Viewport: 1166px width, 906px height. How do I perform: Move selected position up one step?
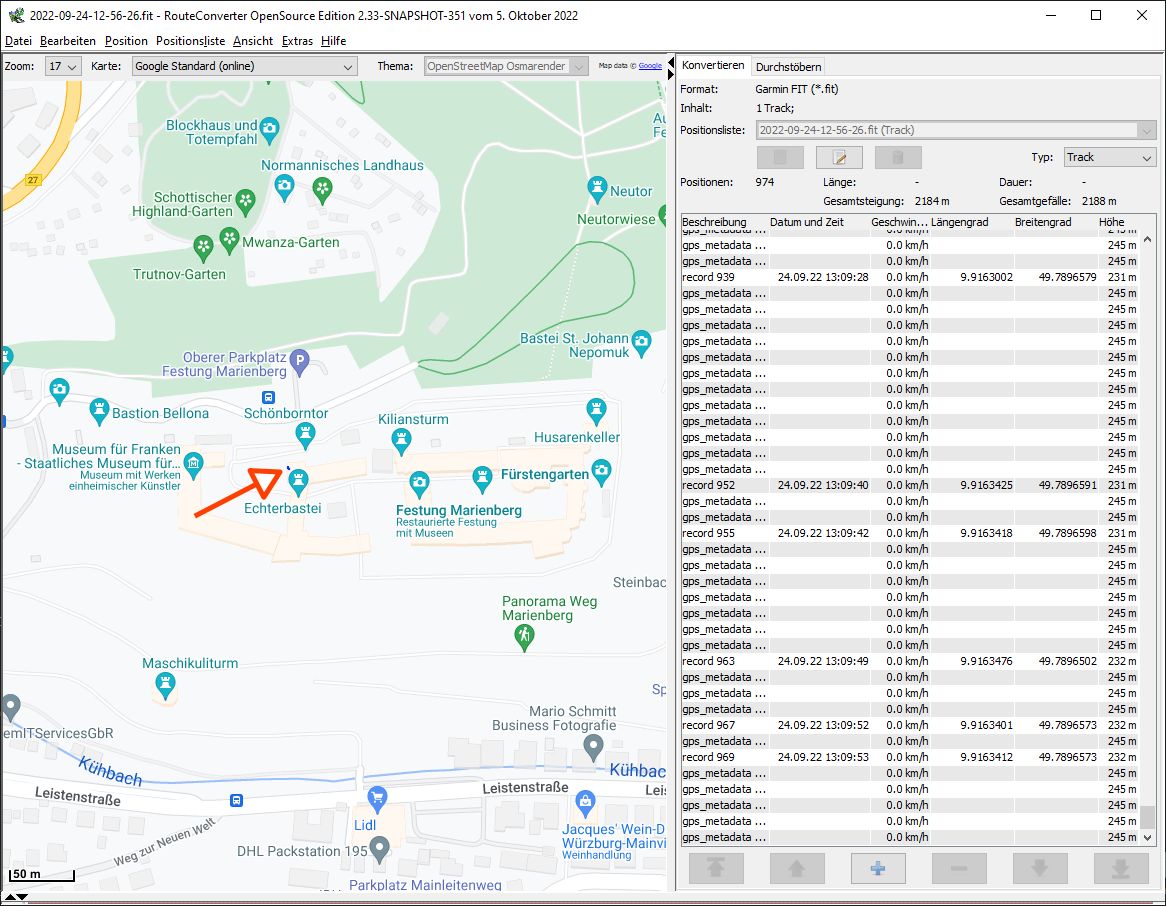[796, 868]
